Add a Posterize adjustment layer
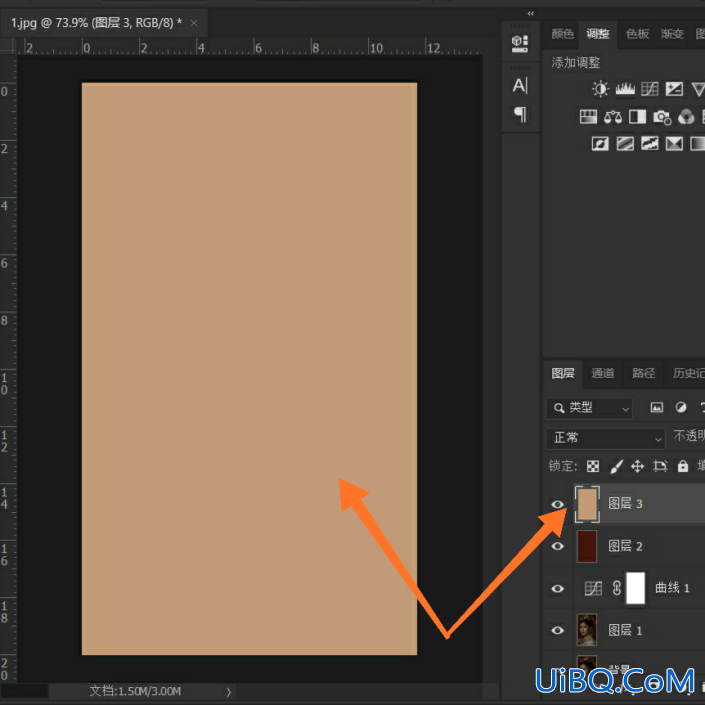Viewport: 705px width, 705px height. [625, 144]
